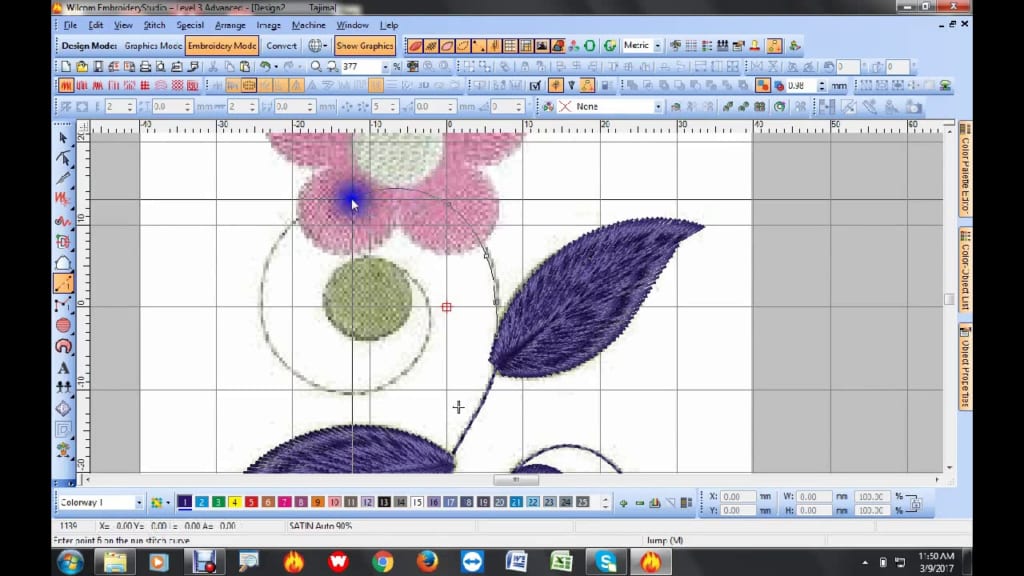The image size is (1024, 576).
Task: Click the Convert button
Action: click(281, 46)
